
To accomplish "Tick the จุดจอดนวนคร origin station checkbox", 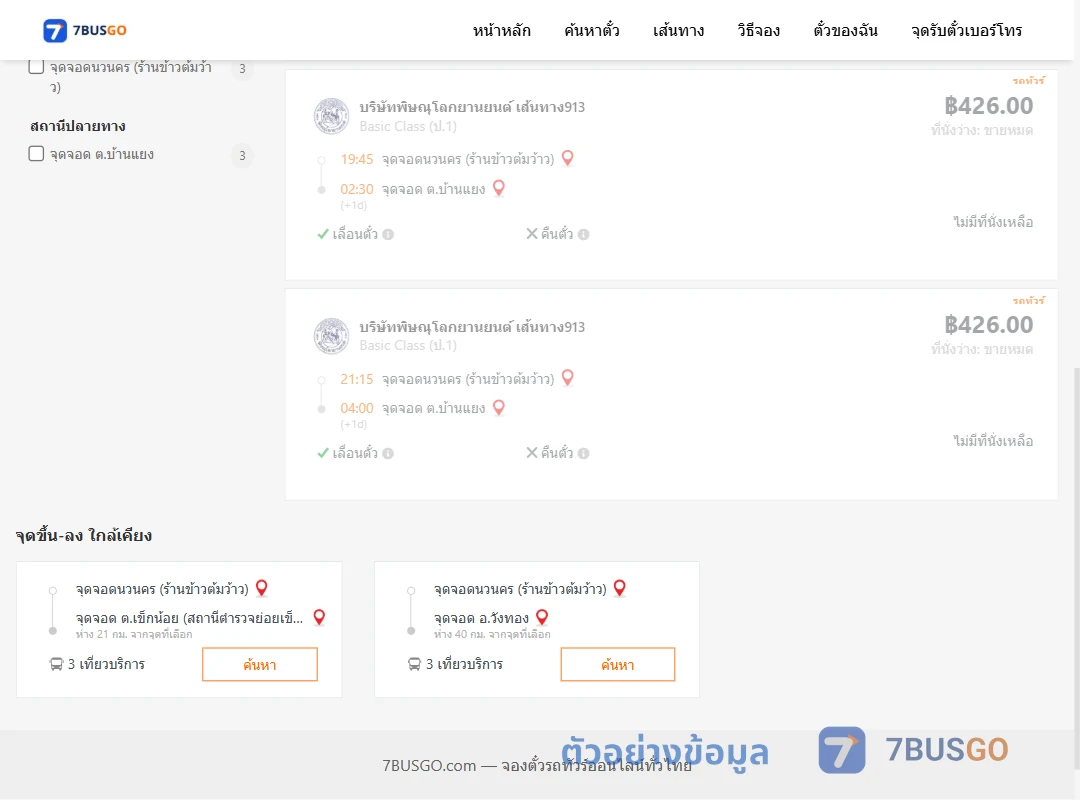I will pyautogui.click(x=36, y=67).
